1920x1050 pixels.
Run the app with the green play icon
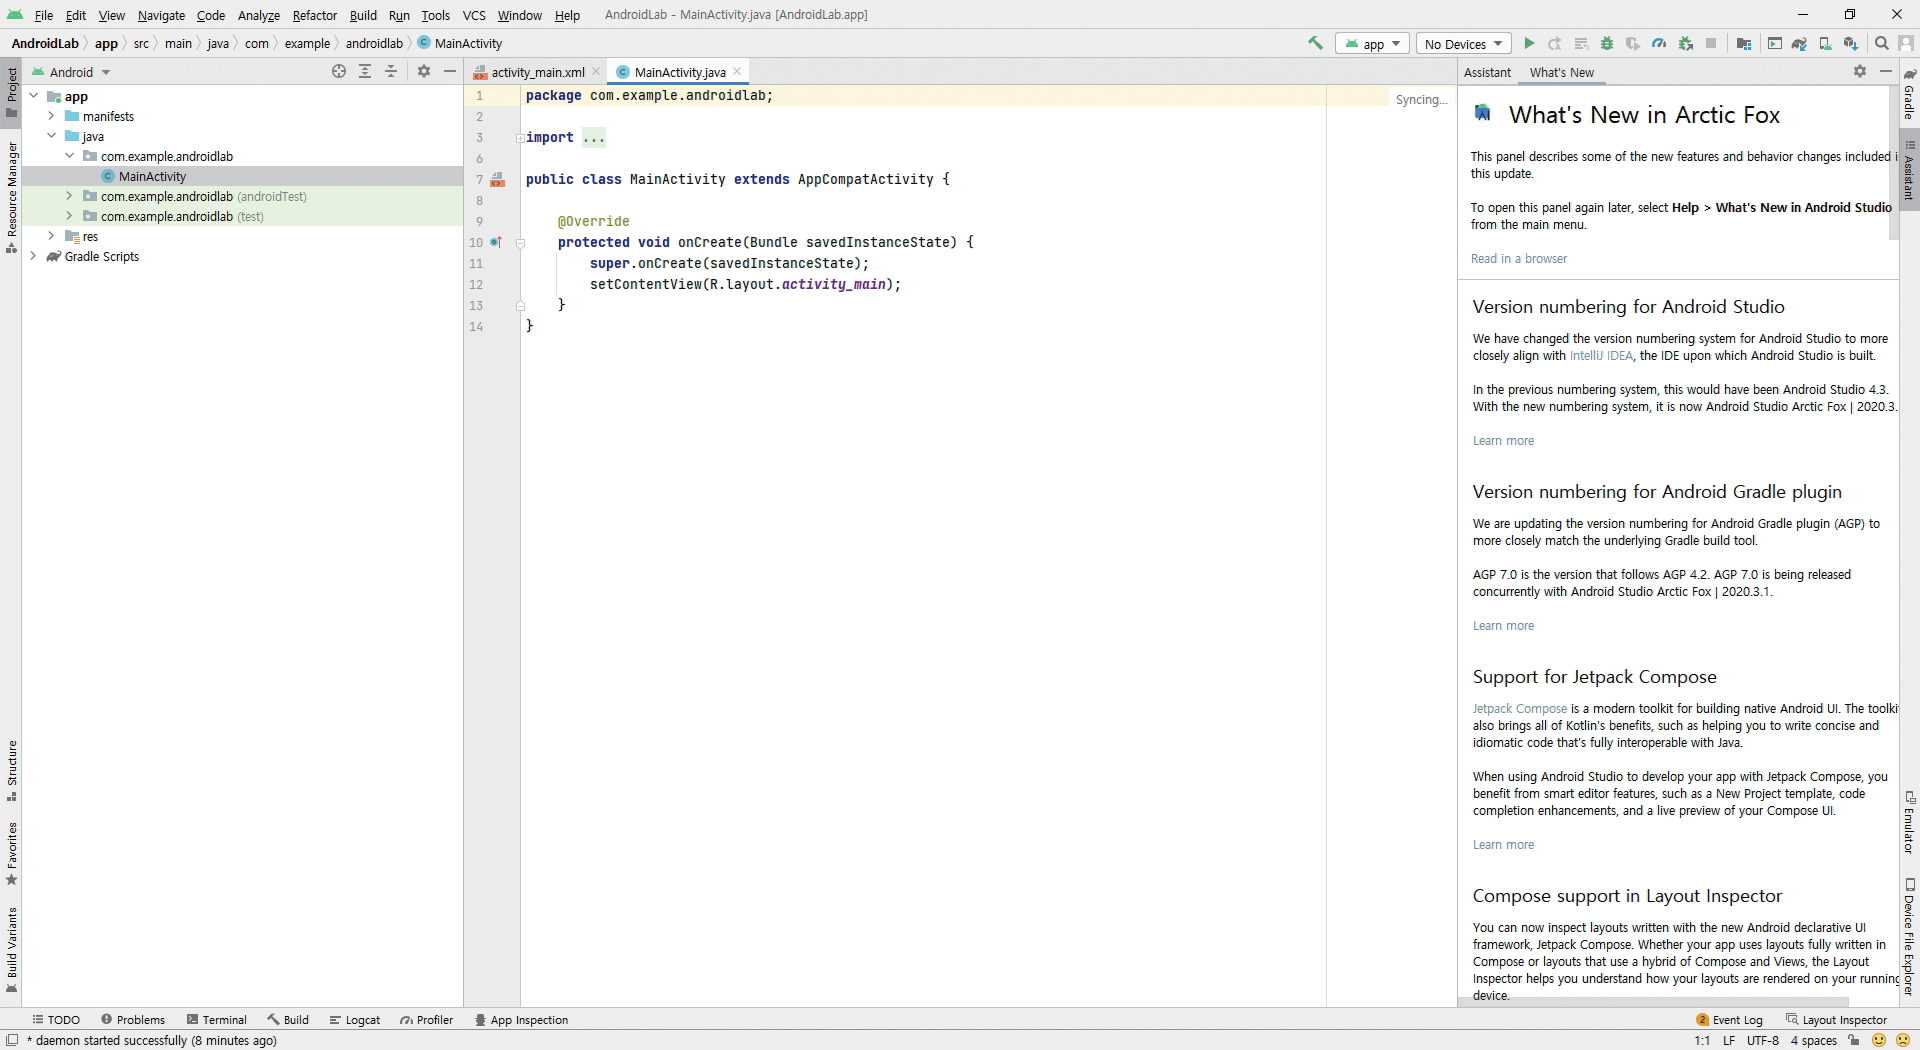pyautogui.click(x=1529, y=43)
